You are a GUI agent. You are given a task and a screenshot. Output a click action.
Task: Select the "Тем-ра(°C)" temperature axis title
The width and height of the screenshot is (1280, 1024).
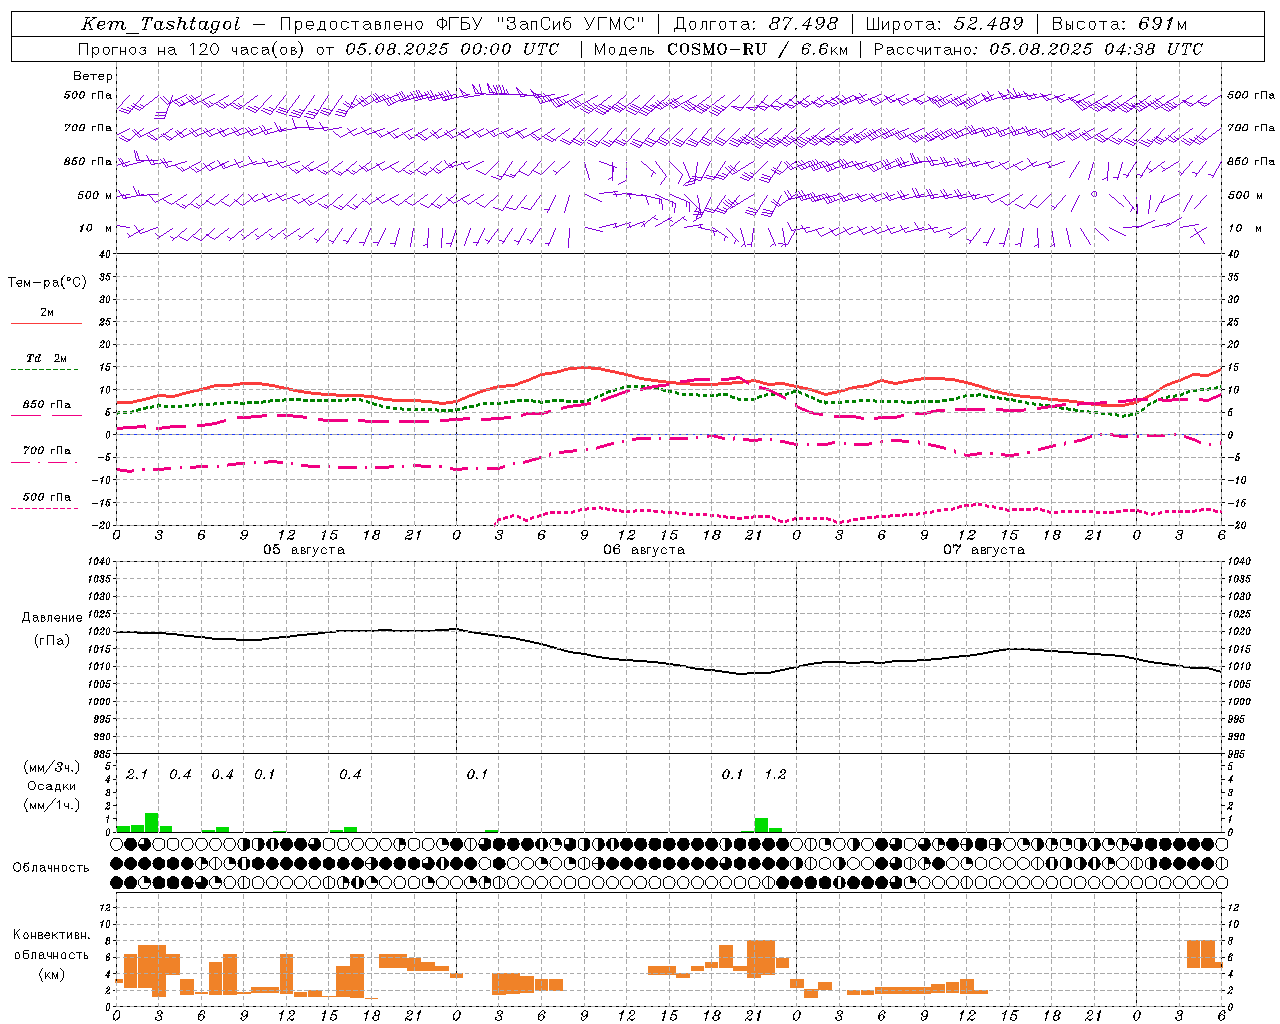(47, 283)
